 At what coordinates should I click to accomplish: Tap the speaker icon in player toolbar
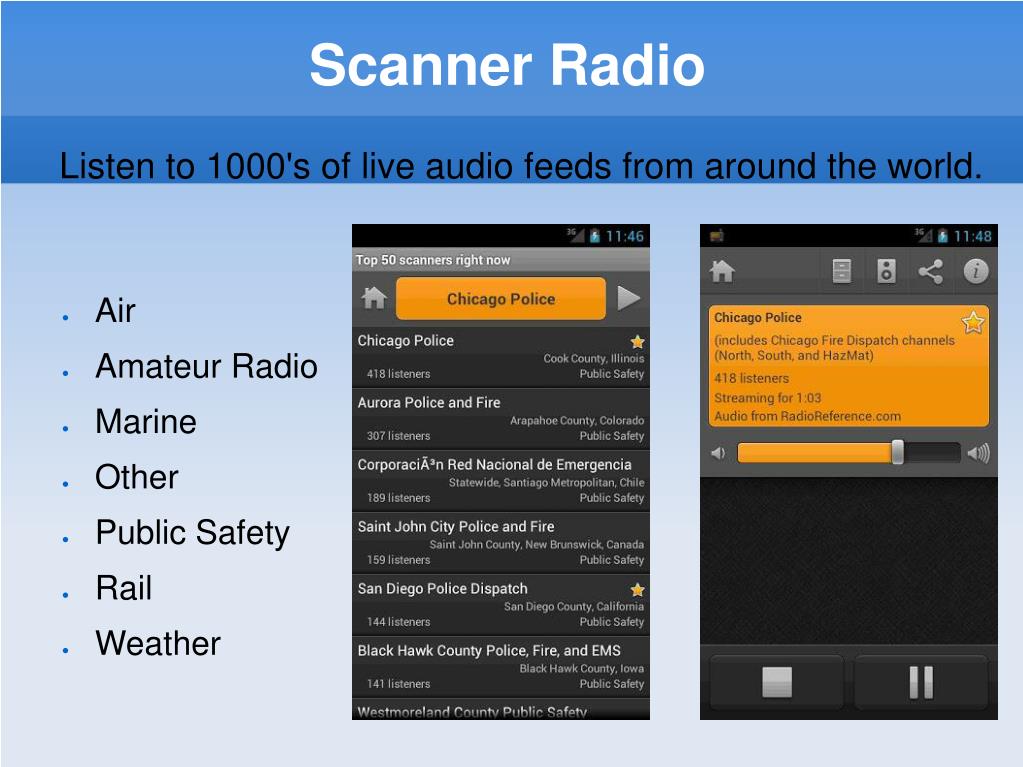click(x=886, y=271)
